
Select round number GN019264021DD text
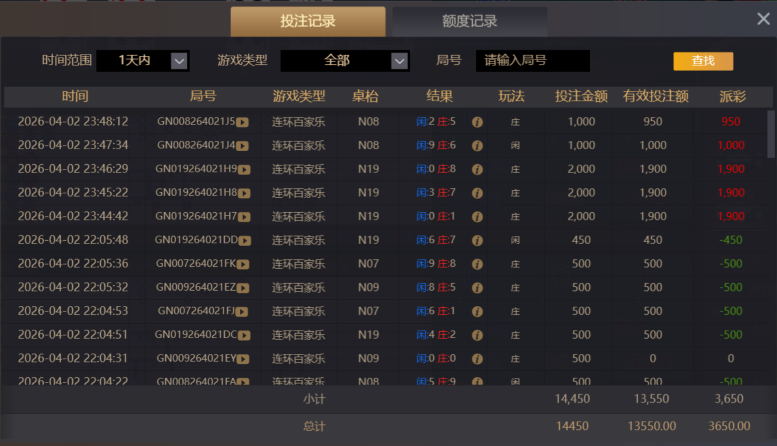tap(196, 240)
